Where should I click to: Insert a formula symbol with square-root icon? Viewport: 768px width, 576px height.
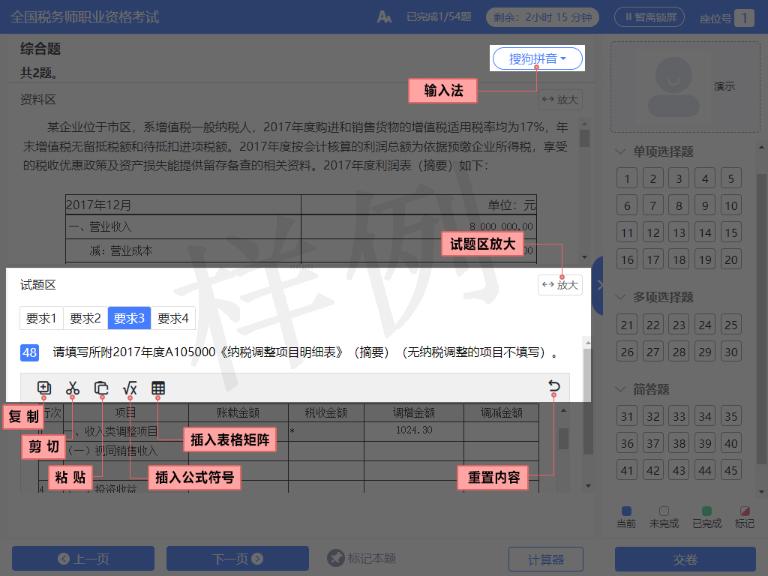point(130,388)
